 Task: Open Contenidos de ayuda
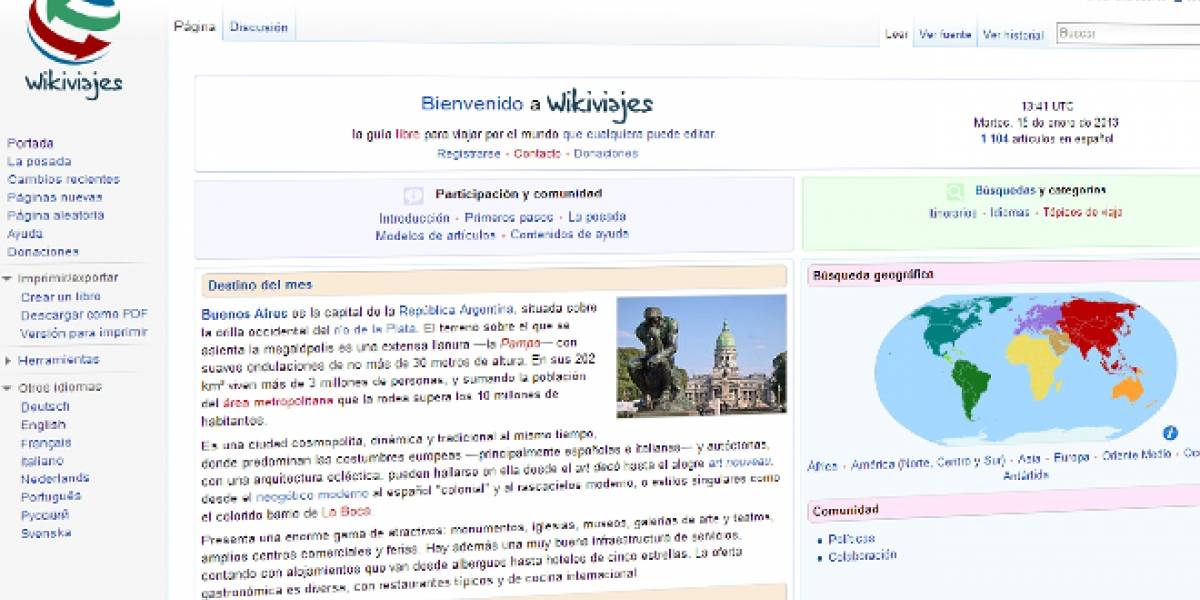[x=569, y=235]
